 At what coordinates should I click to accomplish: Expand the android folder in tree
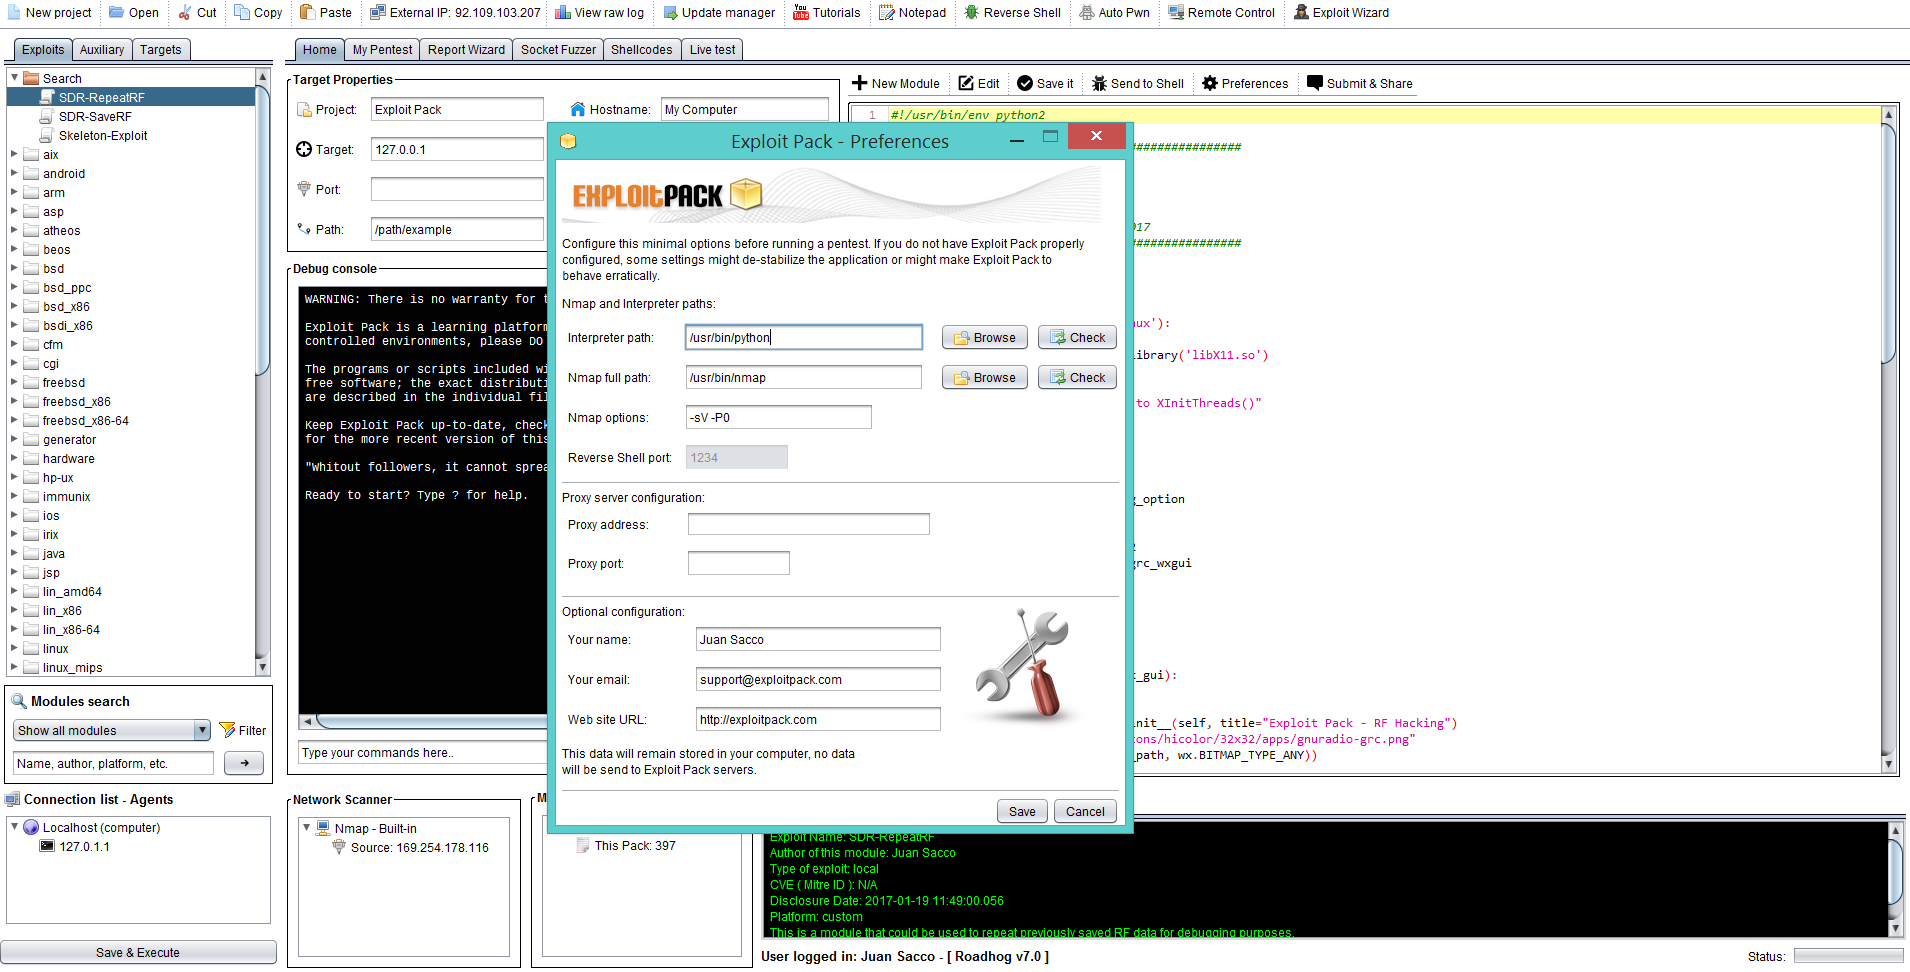click(15, 173)
